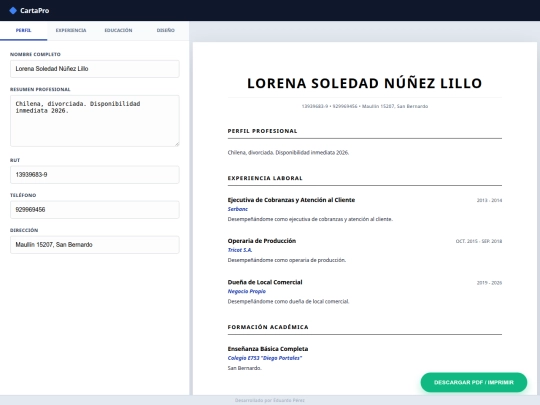This screenshot has height=405, width=540.
Task: Click the preview name heading Lorena Soledad Núñez Lillo
Action: (x=364, y=83)
